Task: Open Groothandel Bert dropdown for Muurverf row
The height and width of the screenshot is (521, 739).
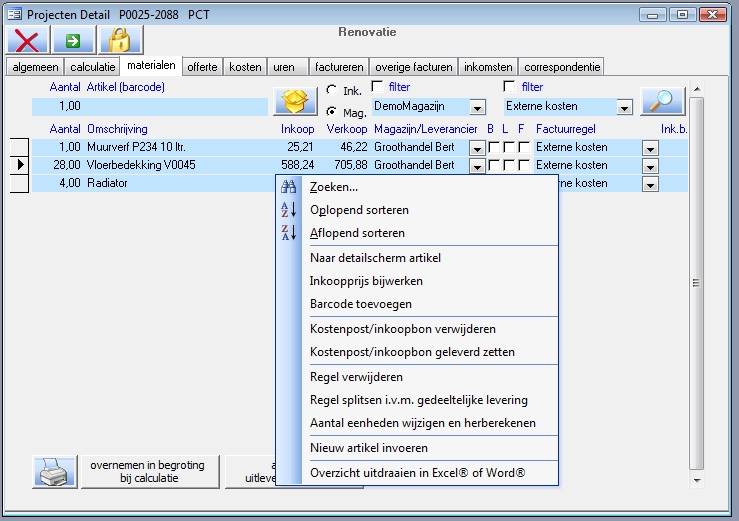Action: (x=477, y=148)
